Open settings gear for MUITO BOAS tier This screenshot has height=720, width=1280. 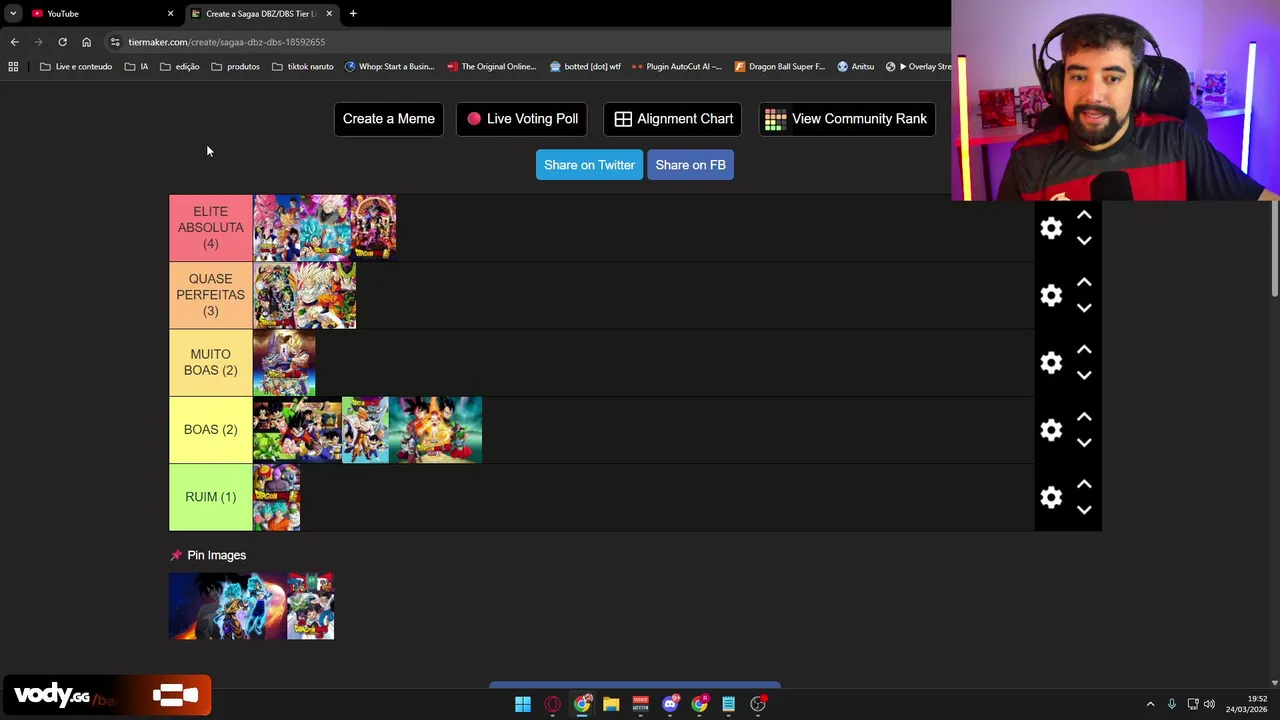click(x=1051, y=362)
